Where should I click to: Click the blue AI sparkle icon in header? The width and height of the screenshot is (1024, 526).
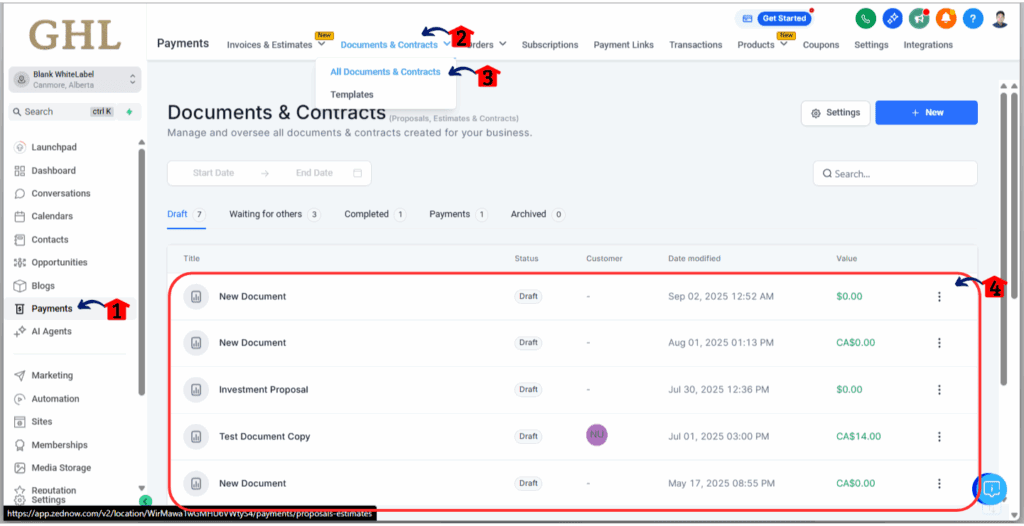click(892, 19)
